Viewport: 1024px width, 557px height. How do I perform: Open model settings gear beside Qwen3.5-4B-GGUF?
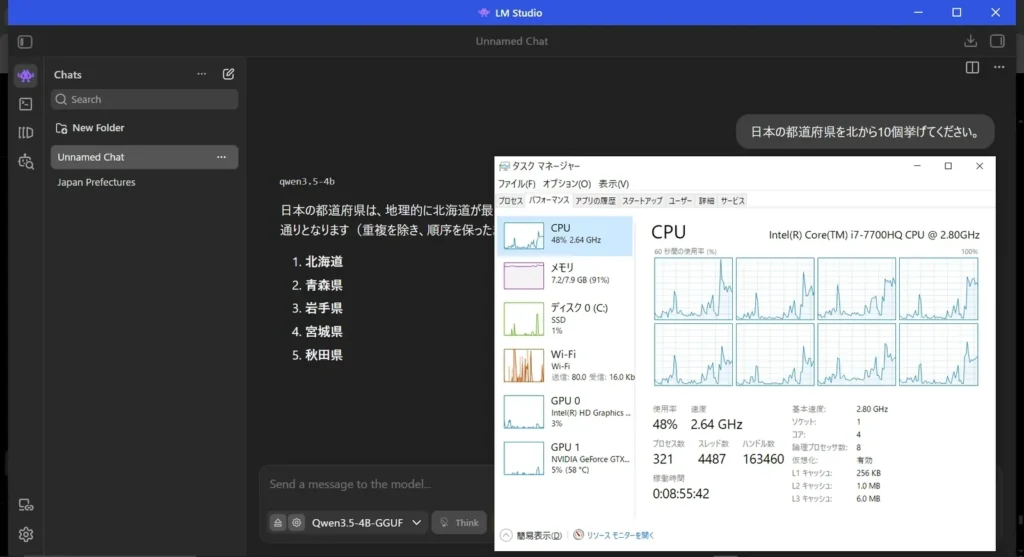[x=296, y=522]
